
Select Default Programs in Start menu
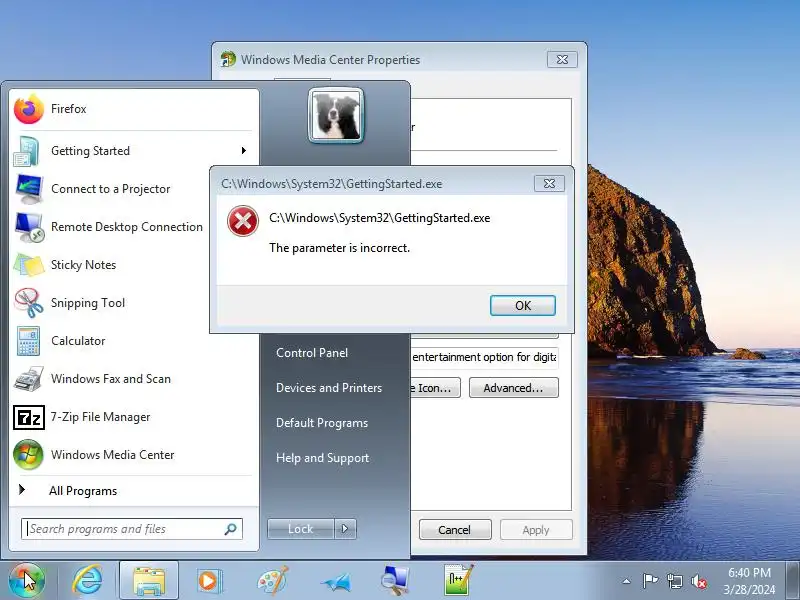click(x=322, y=423)
